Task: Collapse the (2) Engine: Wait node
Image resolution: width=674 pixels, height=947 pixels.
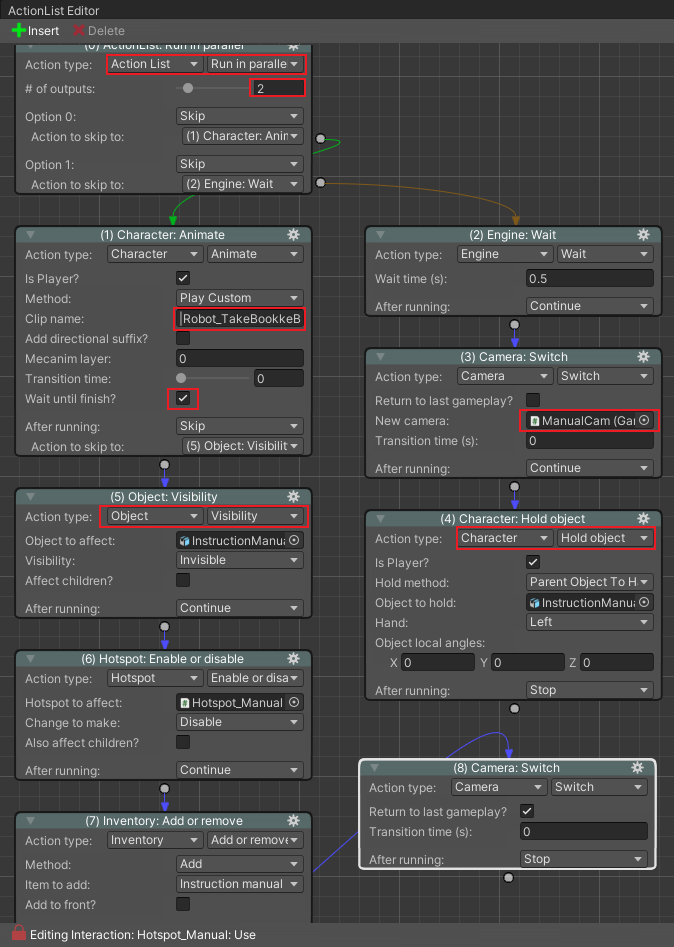Action: click(381, 235)
